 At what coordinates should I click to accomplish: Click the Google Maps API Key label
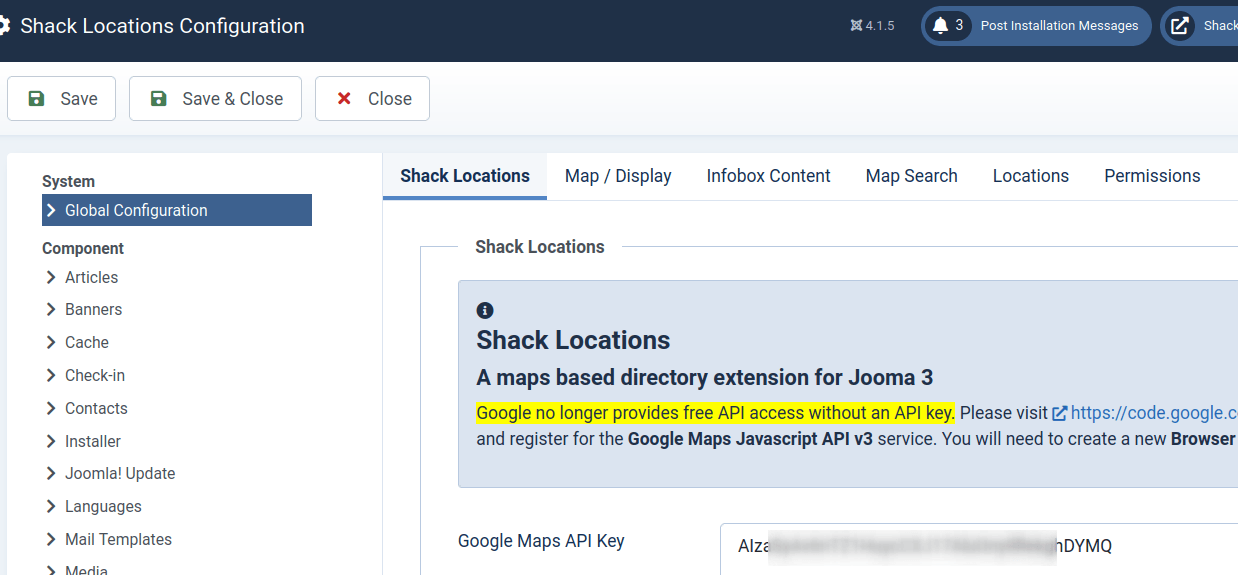coord(541,541)
